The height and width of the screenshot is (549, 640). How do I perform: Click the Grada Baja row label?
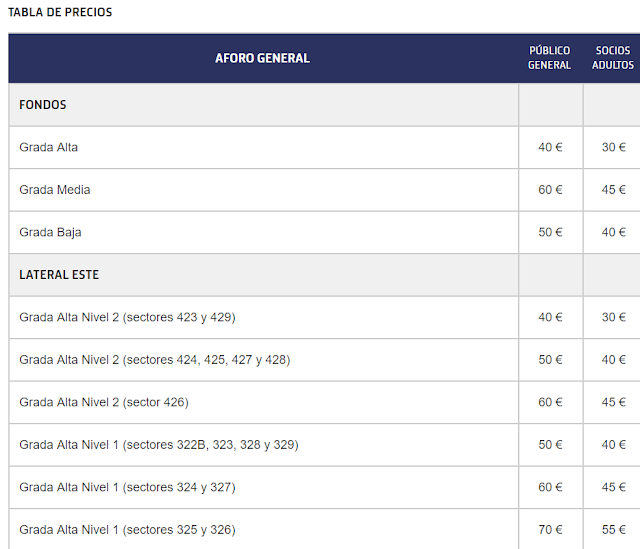click(50, 232)
